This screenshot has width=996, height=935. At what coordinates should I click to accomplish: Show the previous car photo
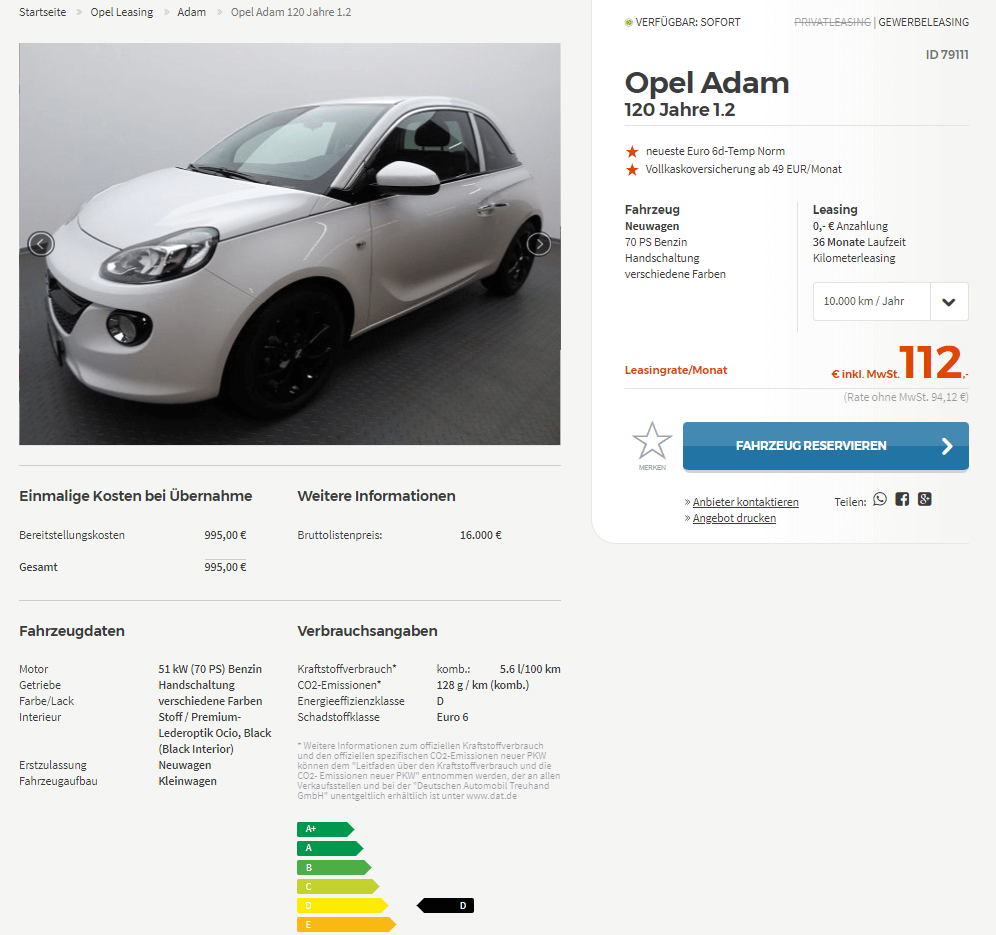pyautogui.click(x=41, y=244)
